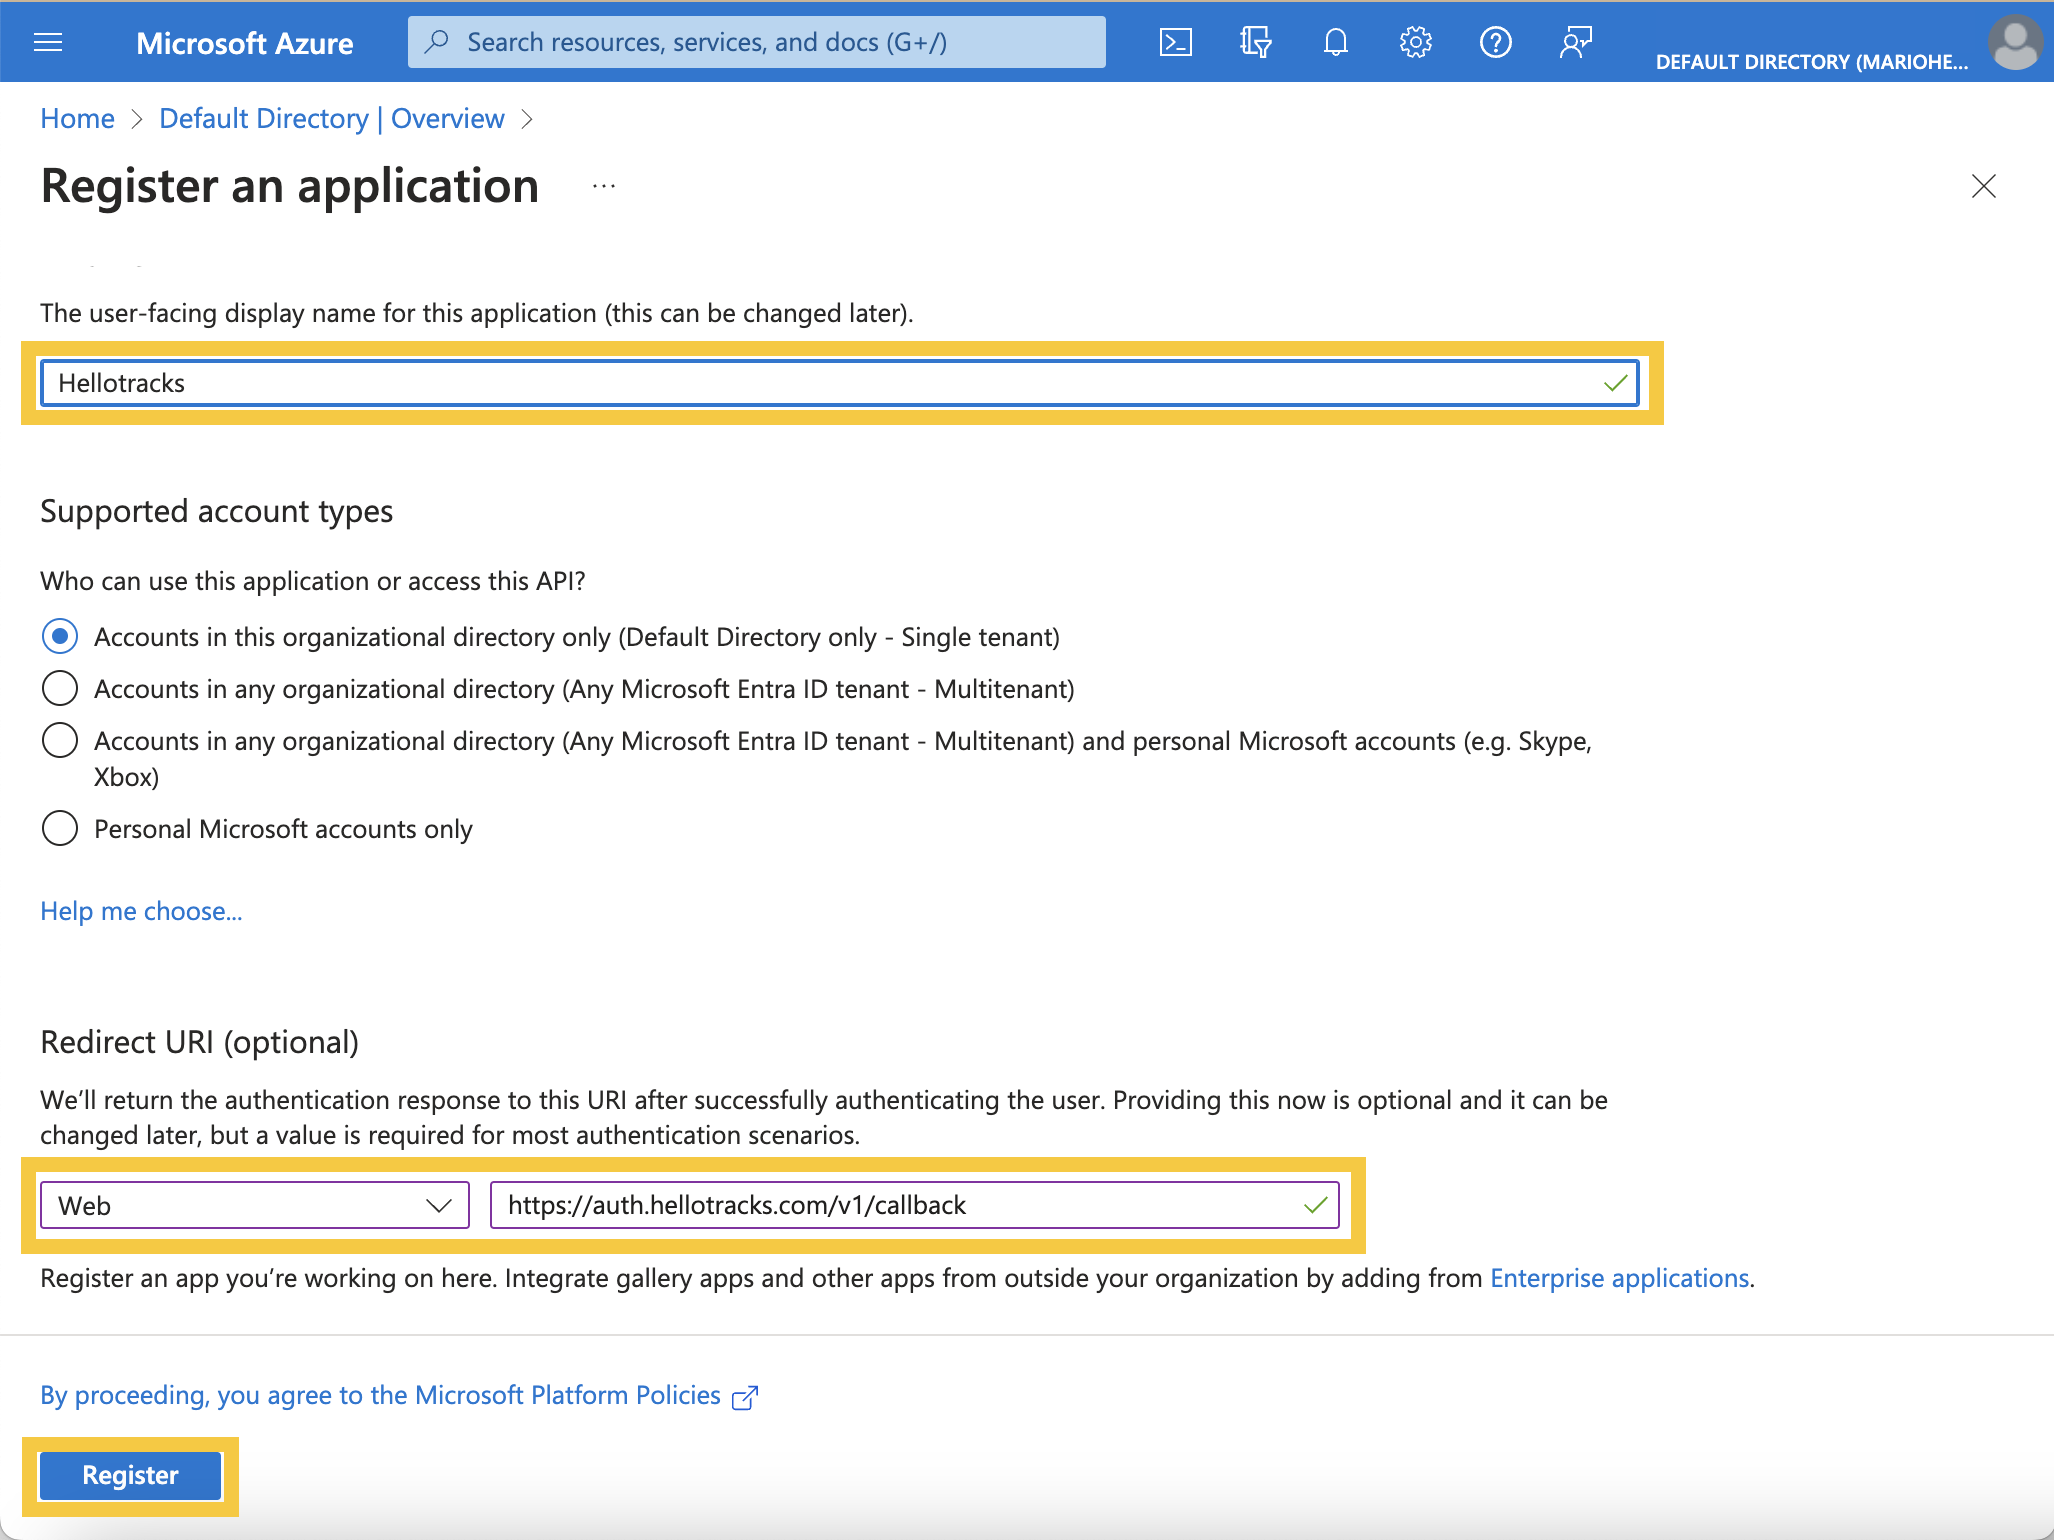Click the Register button
Screen dimensions: 2054x1540
130,1475
